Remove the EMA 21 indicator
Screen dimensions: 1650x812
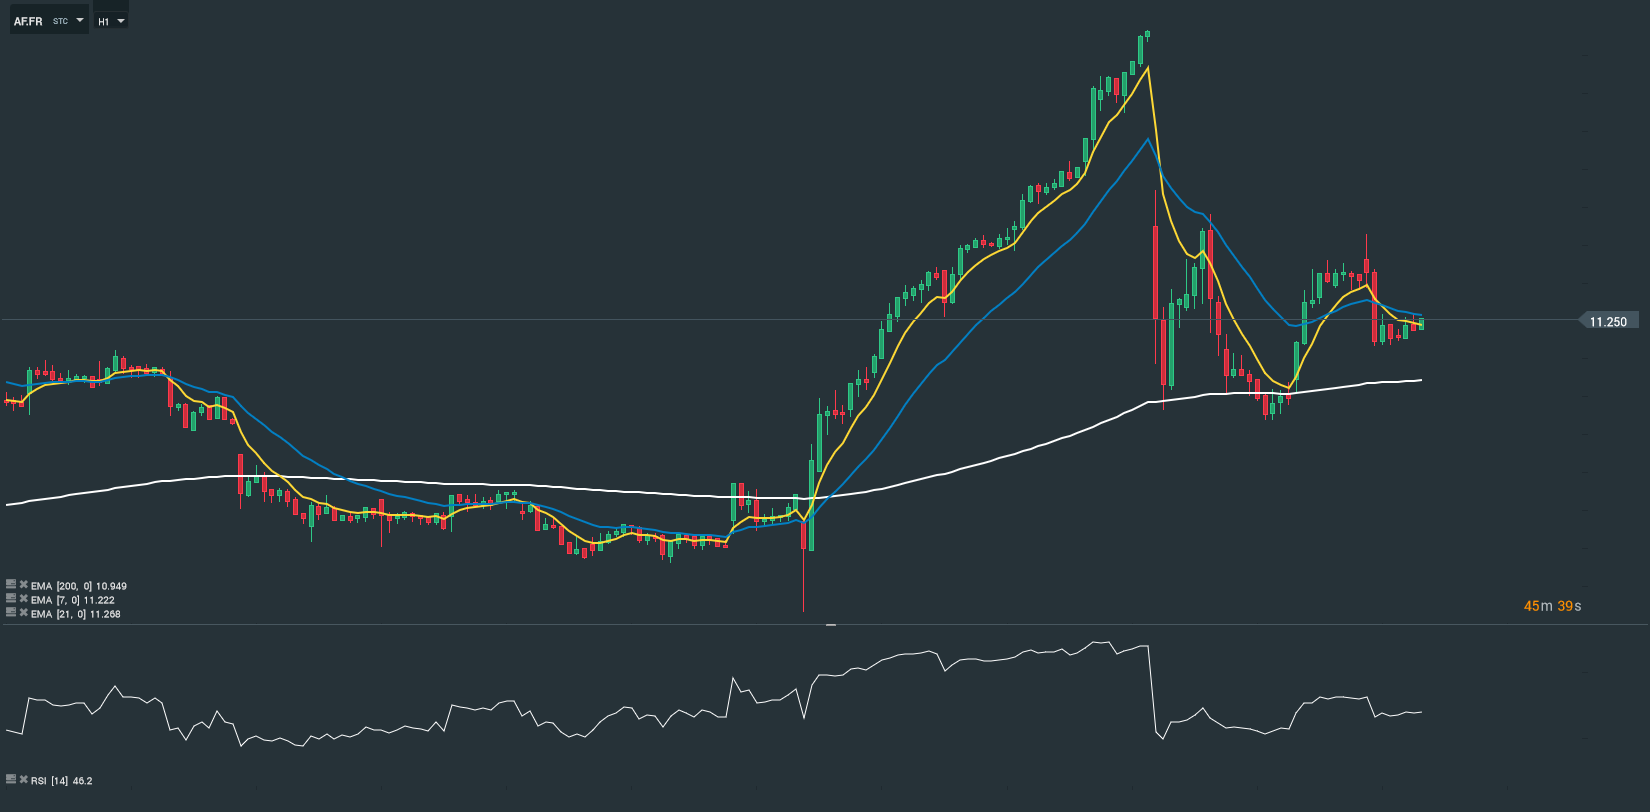click(24, 612)
